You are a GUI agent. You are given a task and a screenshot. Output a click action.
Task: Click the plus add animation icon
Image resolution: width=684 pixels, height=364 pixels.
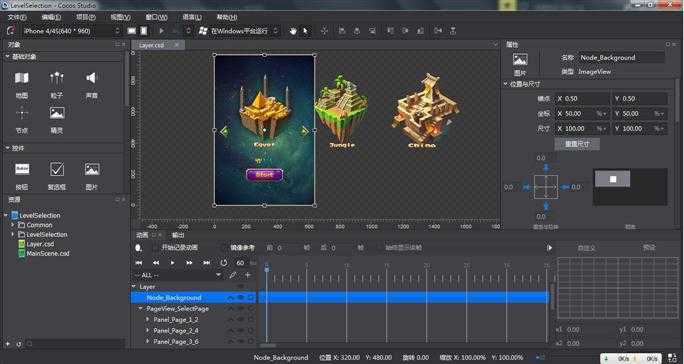(248, 275)
